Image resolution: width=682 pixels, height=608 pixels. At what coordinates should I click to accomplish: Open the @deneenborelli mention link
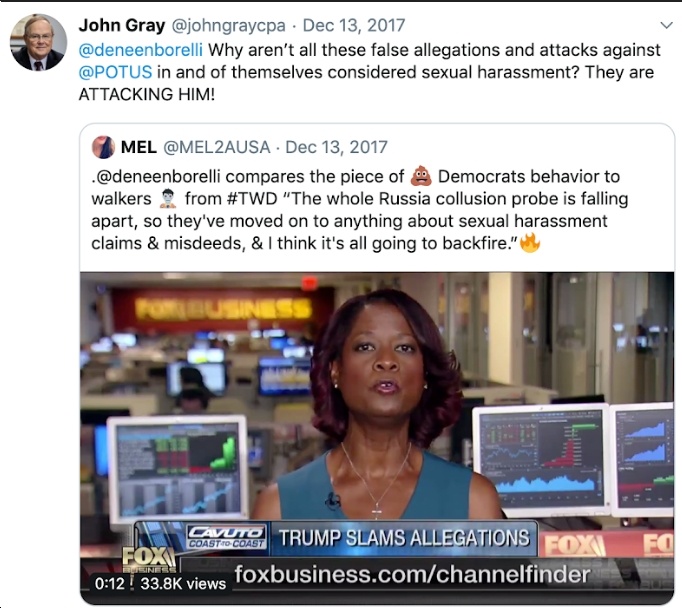tap(140, 50)
